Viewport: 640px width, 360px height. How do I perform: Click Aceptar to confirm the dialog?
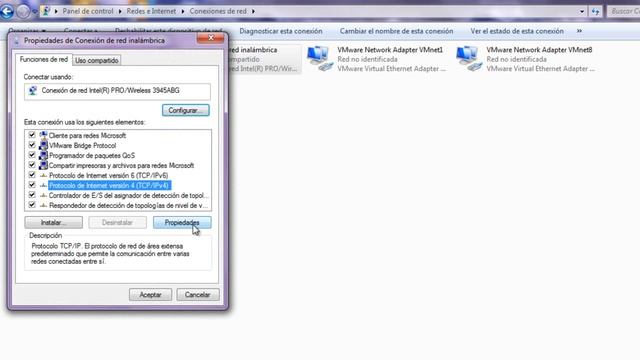[x=150, y=295]
